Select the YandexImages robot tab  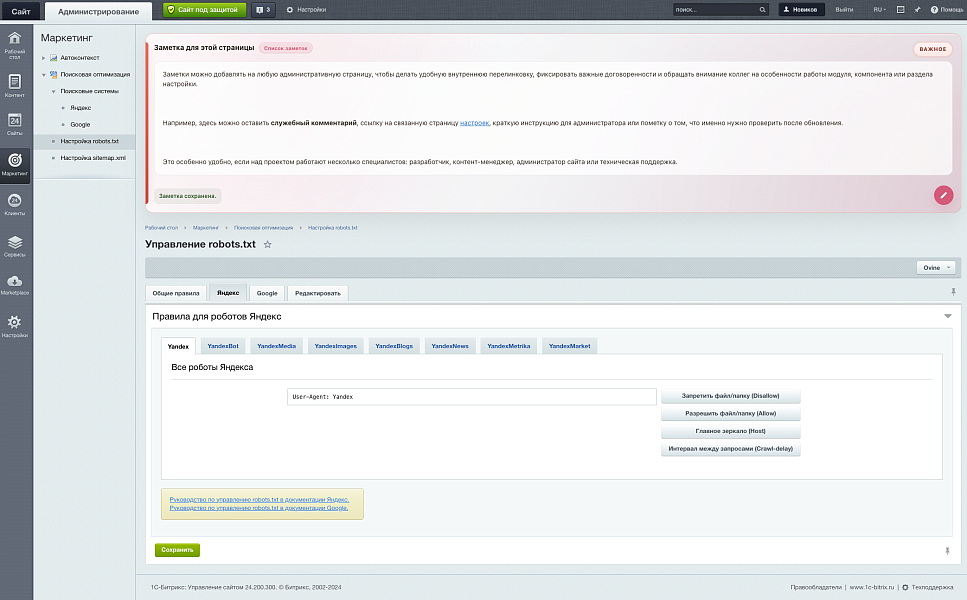click(x=335, y=346)
